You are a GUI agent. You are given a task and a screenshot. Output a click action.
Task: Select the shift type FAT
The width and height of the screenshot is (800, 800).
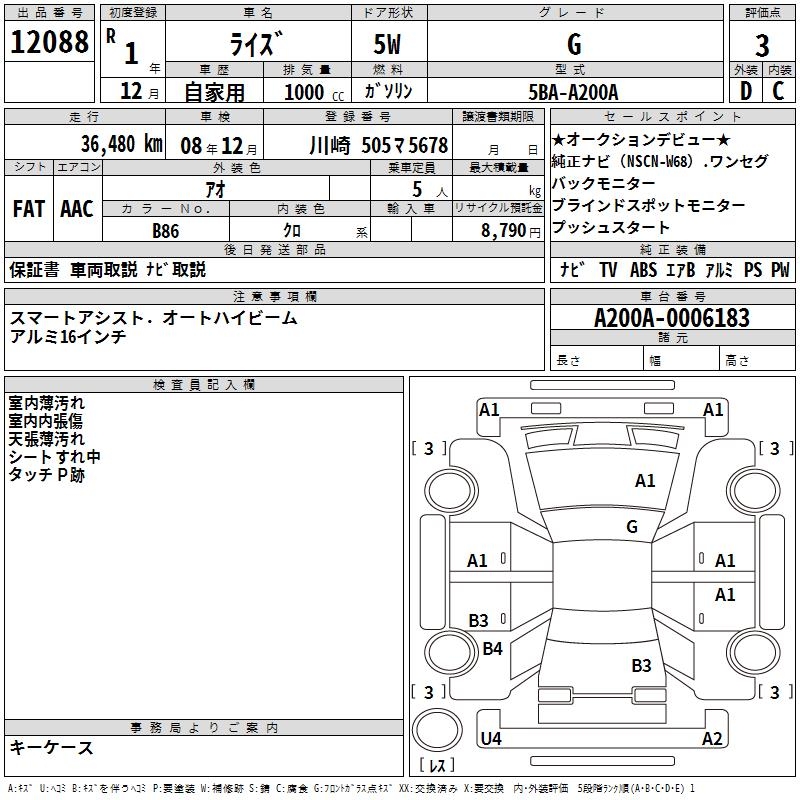pyautogui.click(x=29, y=209)
